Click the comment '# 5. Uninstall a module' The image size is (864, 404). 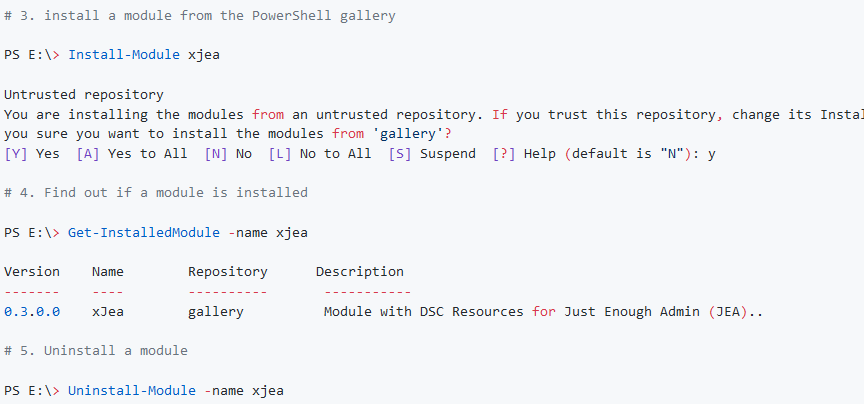click(x=96, y=351)
